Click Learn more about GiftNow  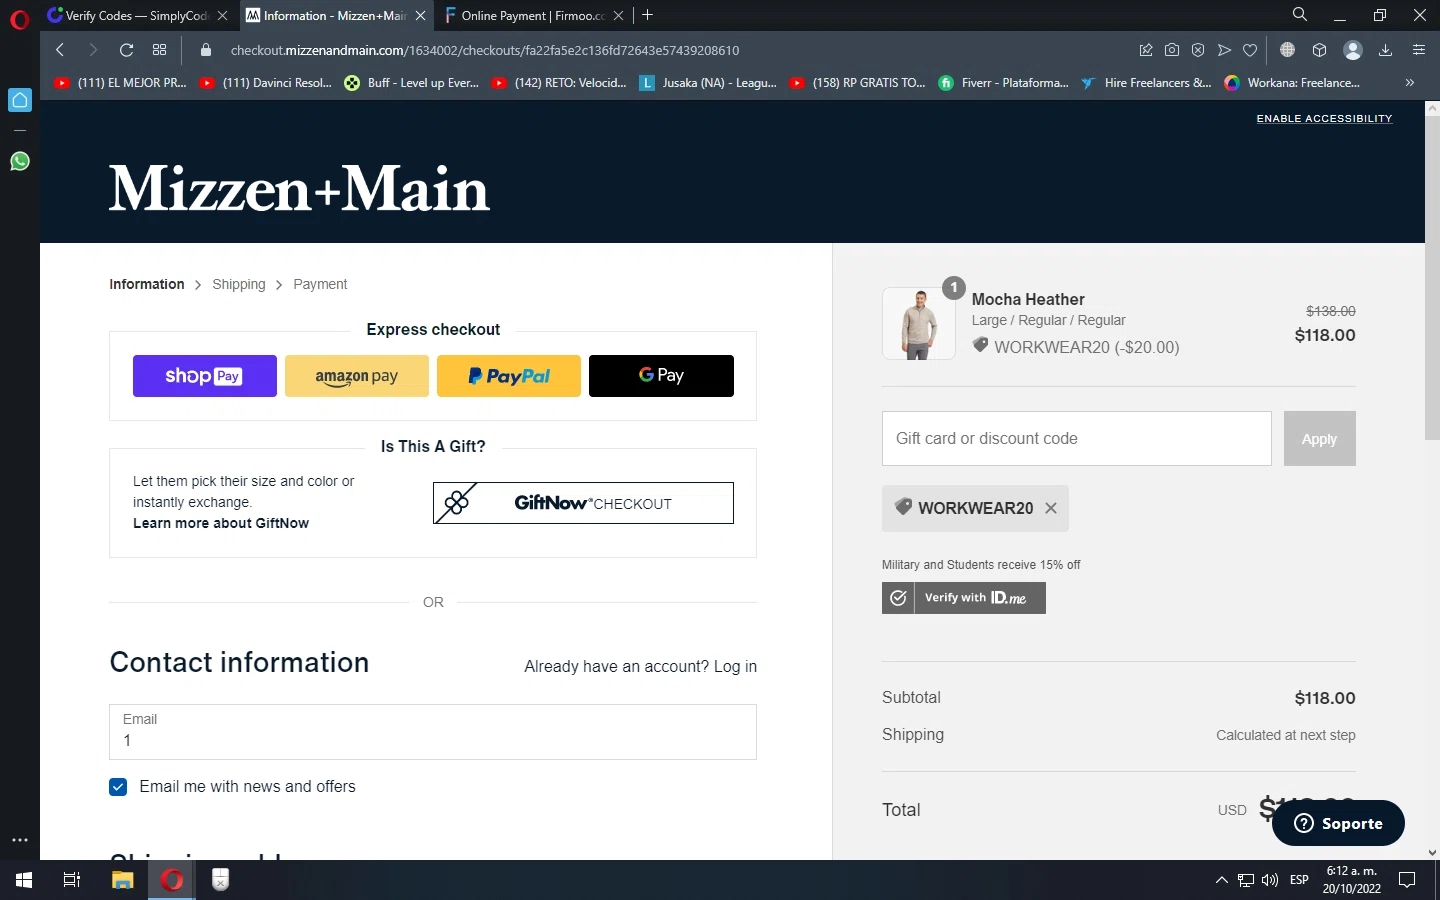[221, 523]
